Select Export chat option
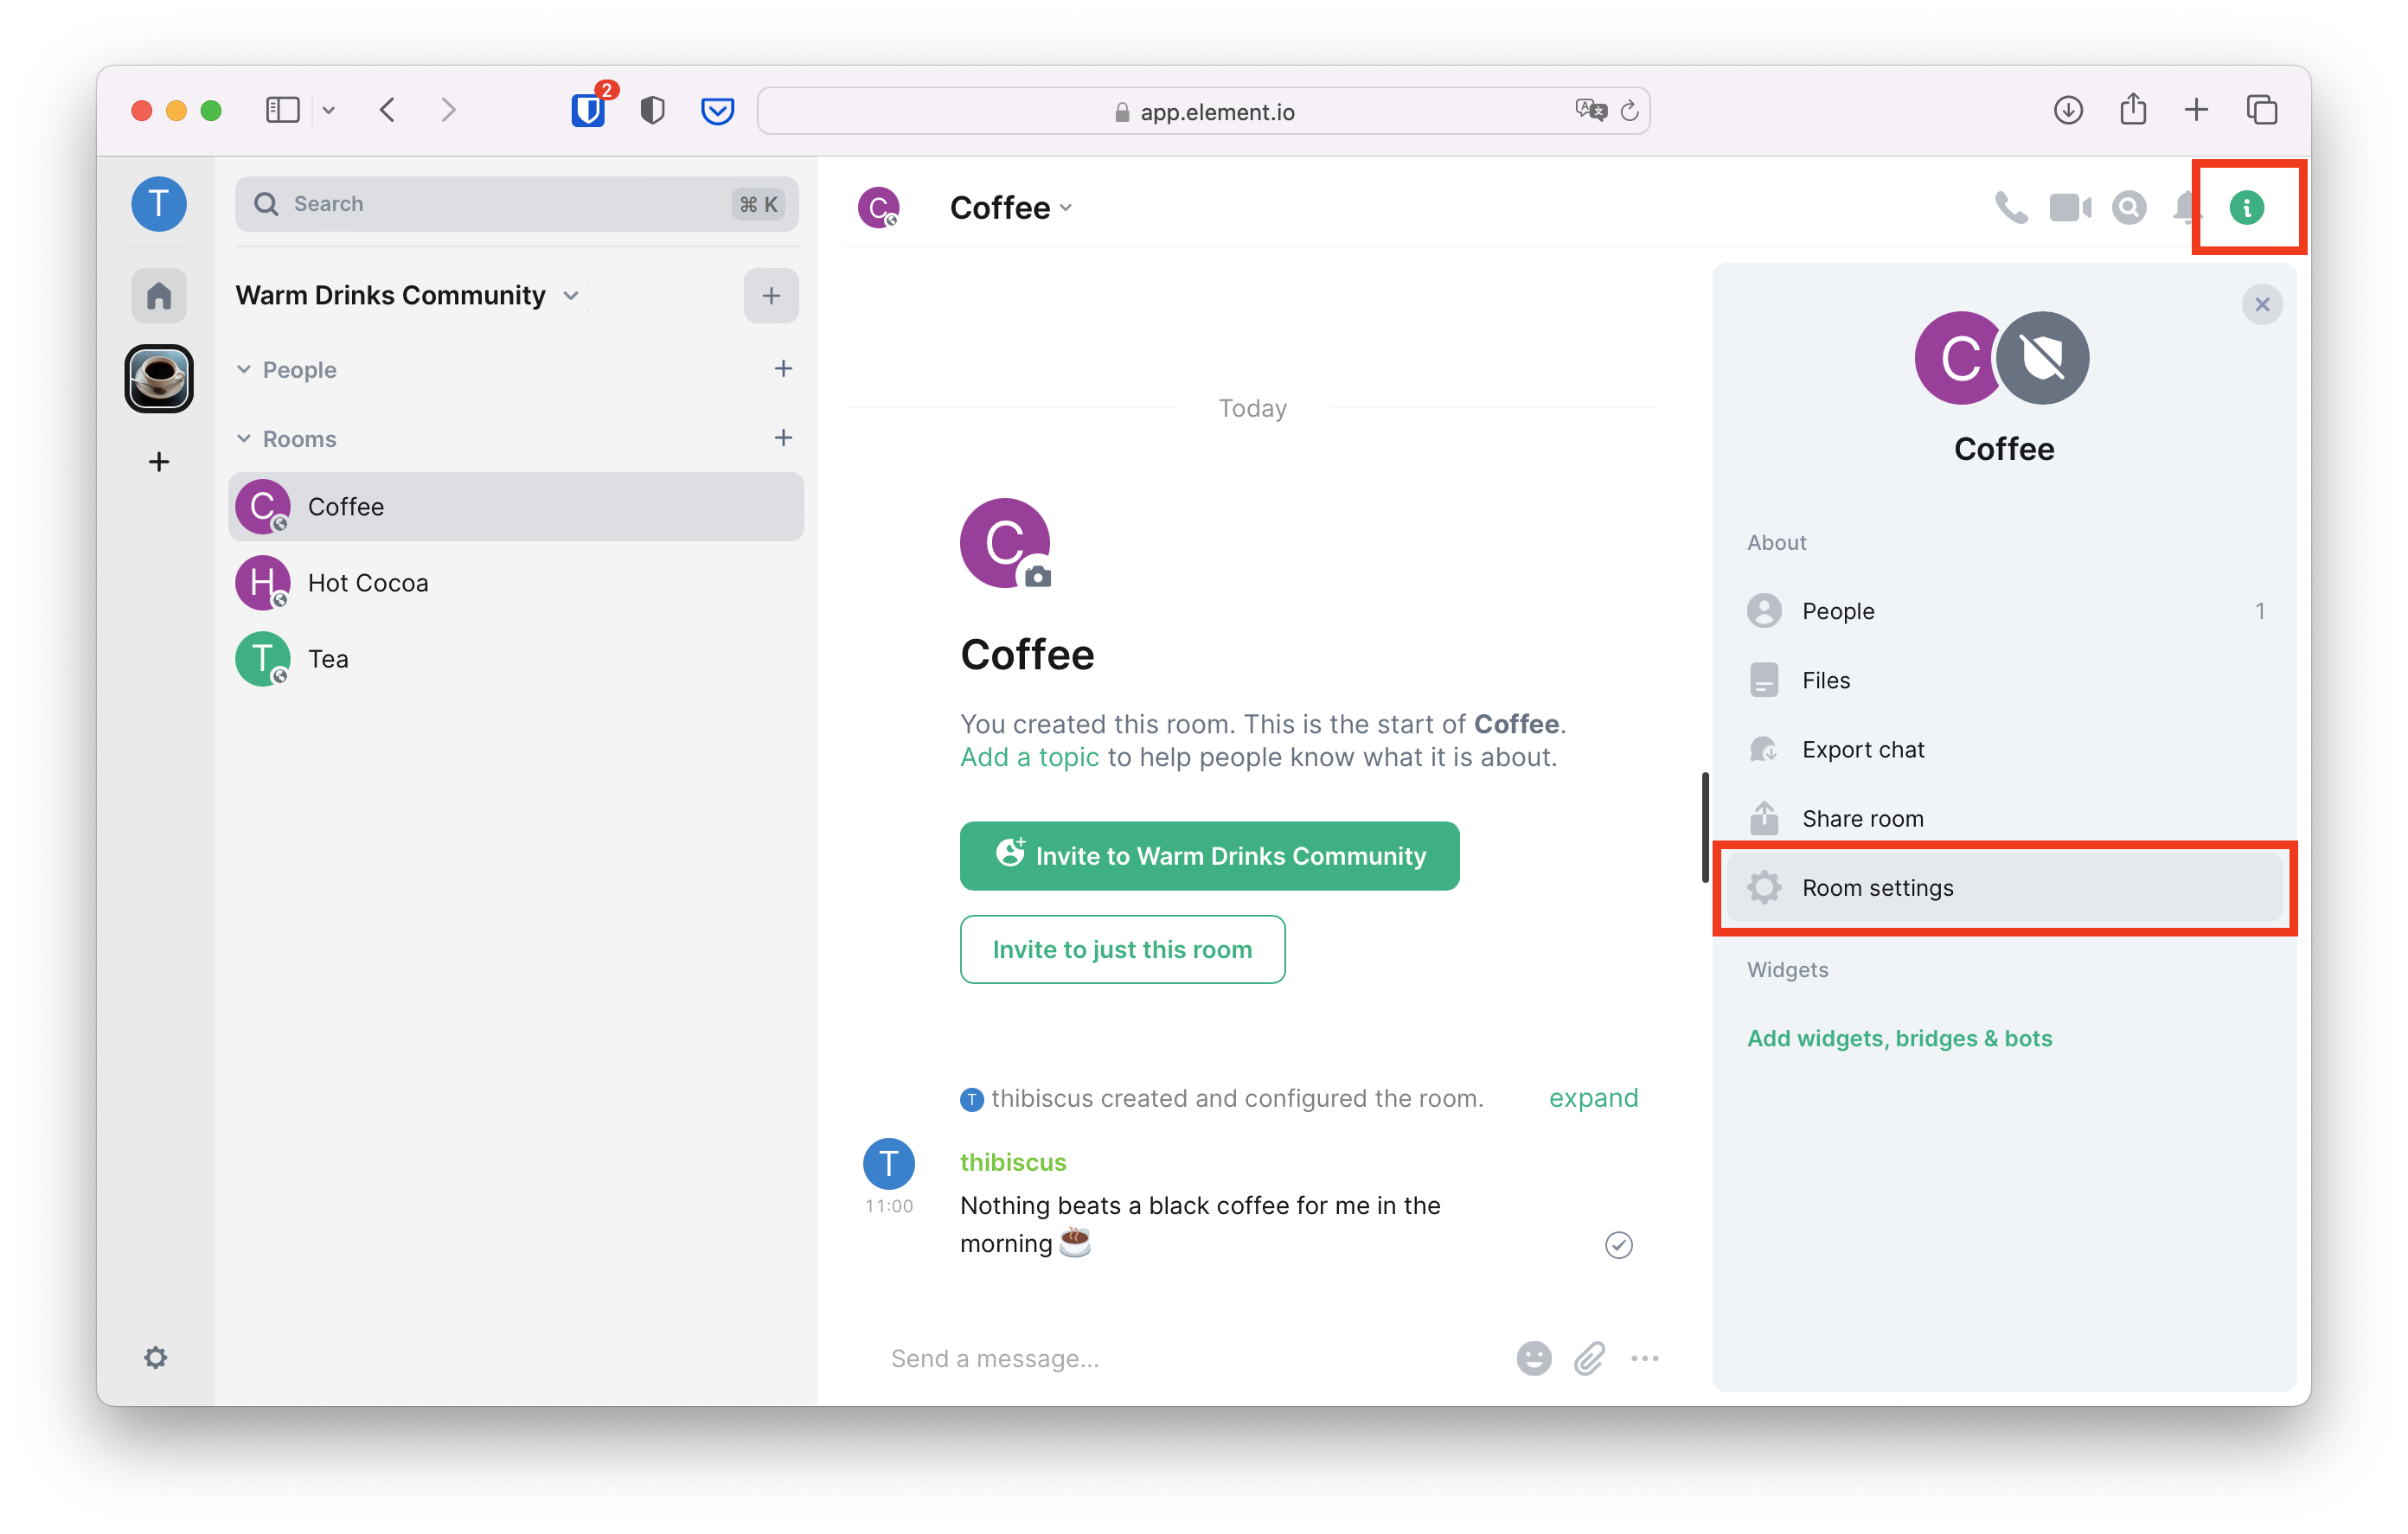This screenshot has width=2408, height=1534. (x=1862, y=750)
